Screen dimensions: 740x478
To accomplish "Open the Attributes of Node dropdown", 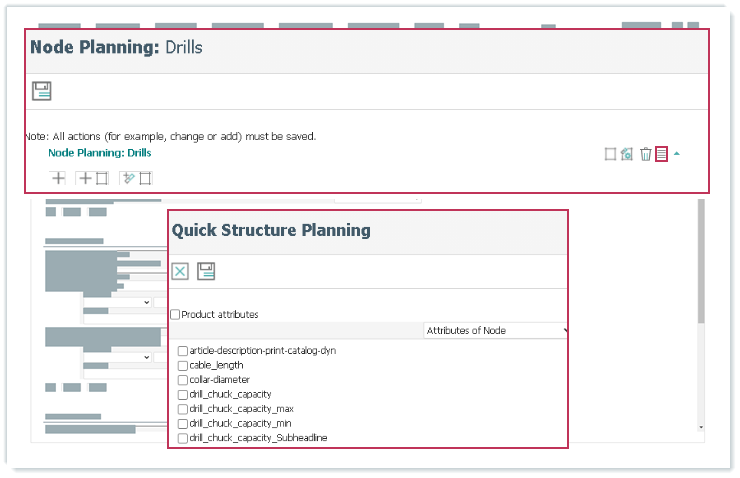I will pos(495,330).
